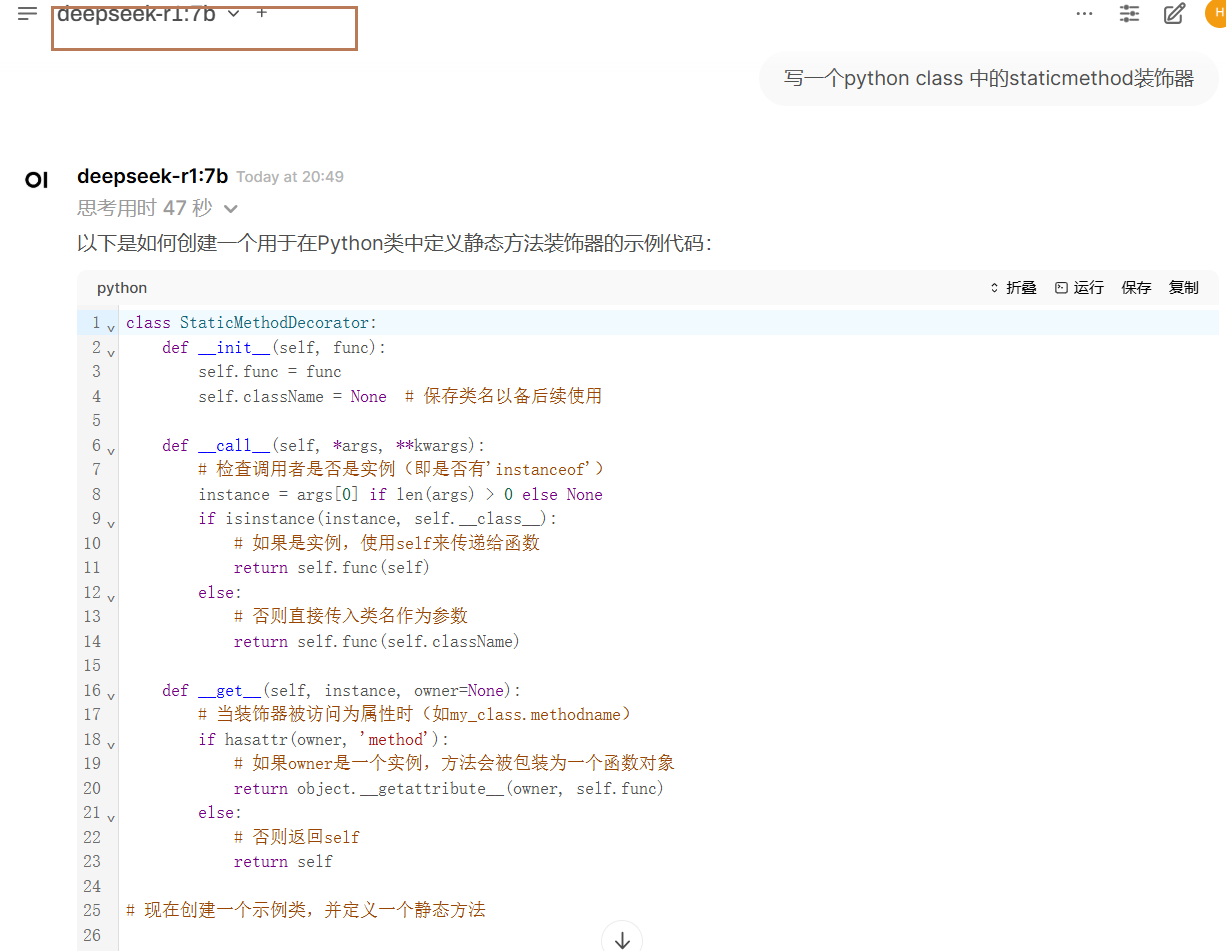Click the OI model avatar logo

pos(37,180)
